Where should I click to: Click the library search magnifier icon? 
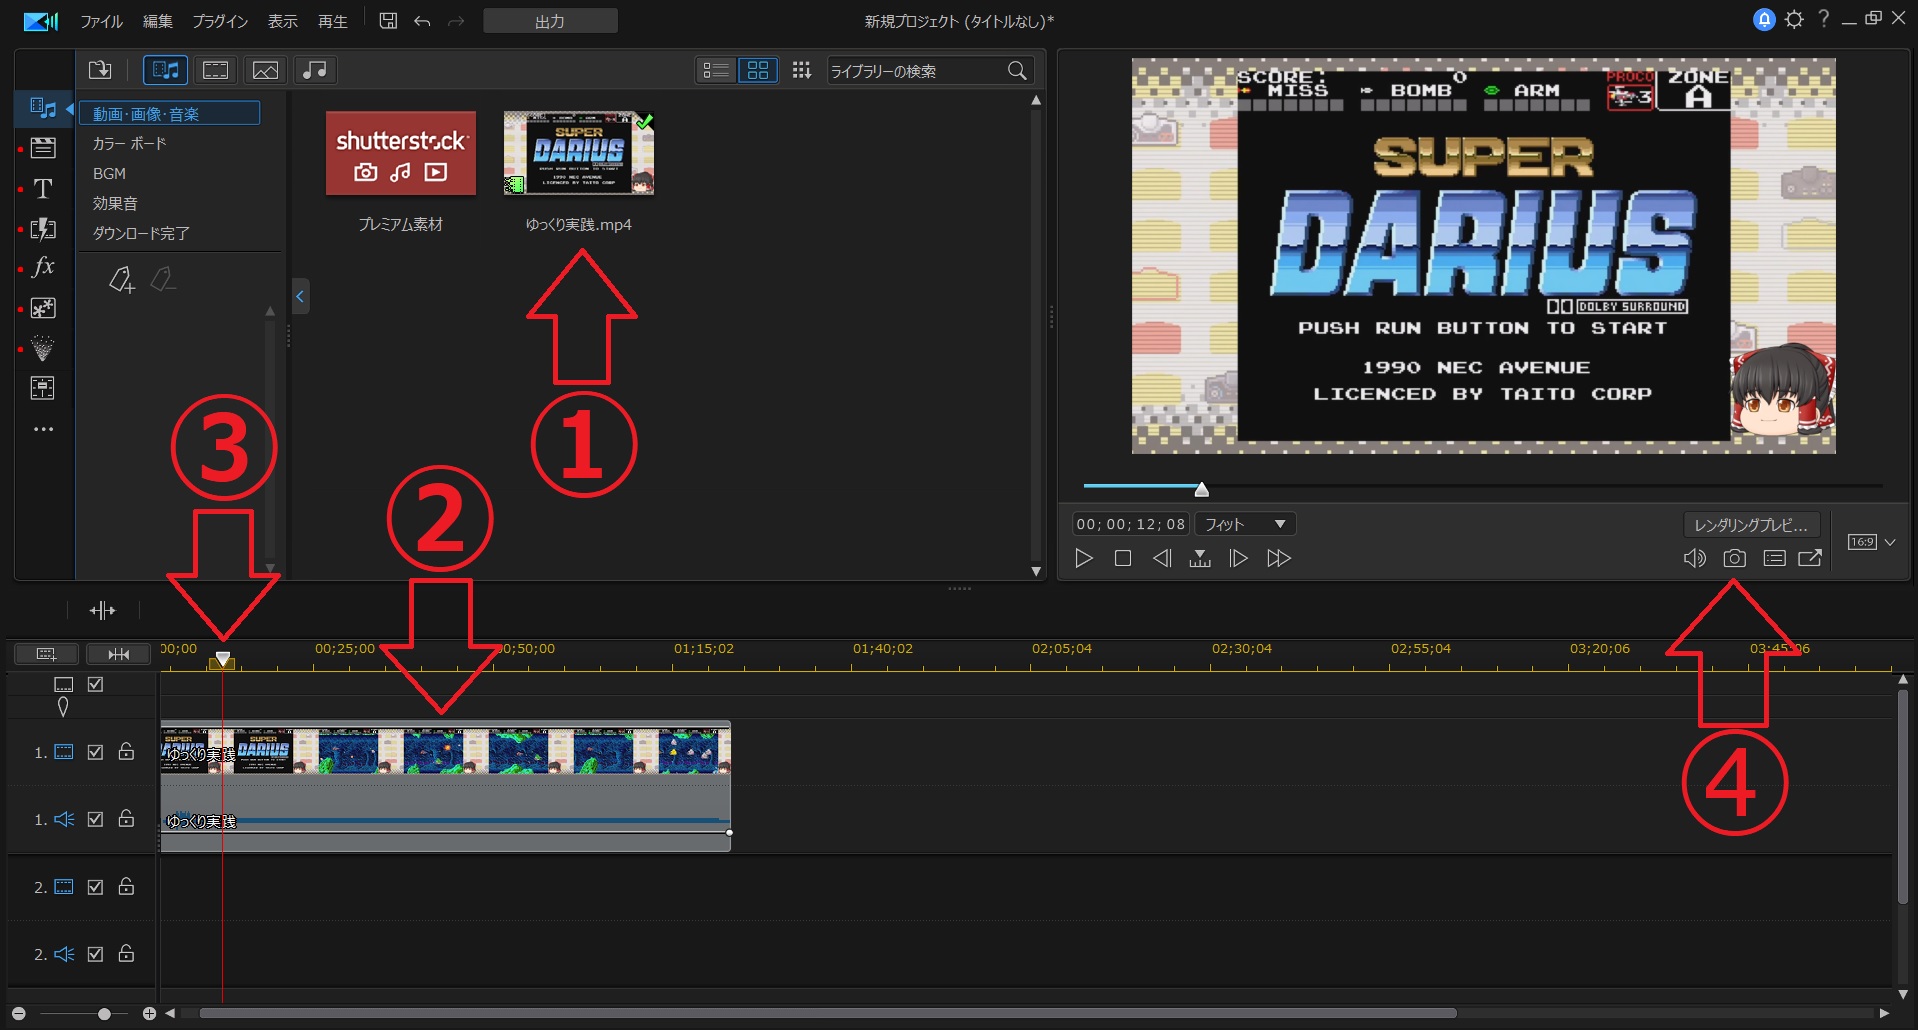pyautogui.click(x=1017, y=70)
